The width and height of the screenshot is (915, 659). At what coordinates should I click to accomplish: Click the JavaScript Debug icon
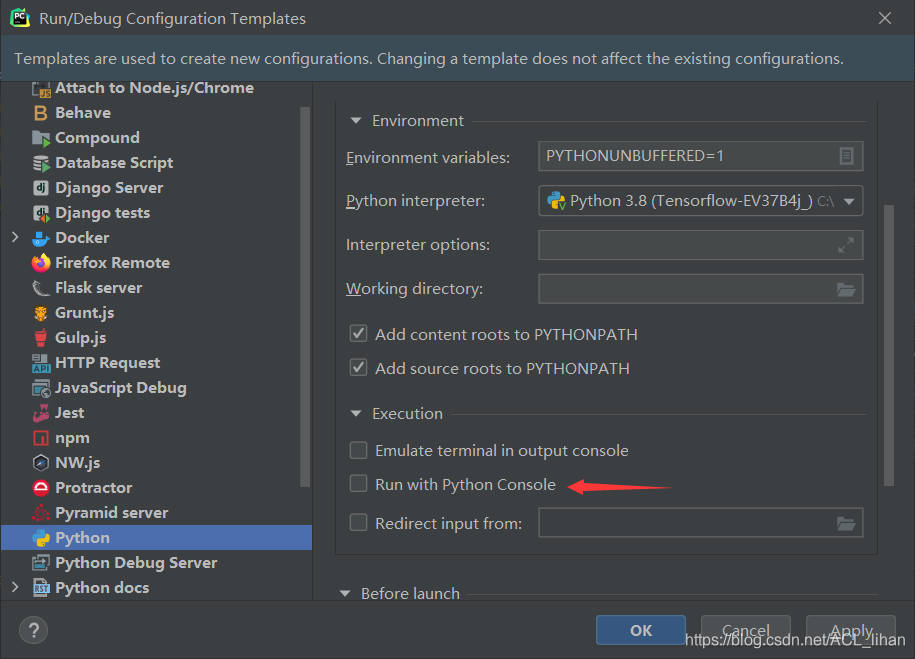(41, 388)
